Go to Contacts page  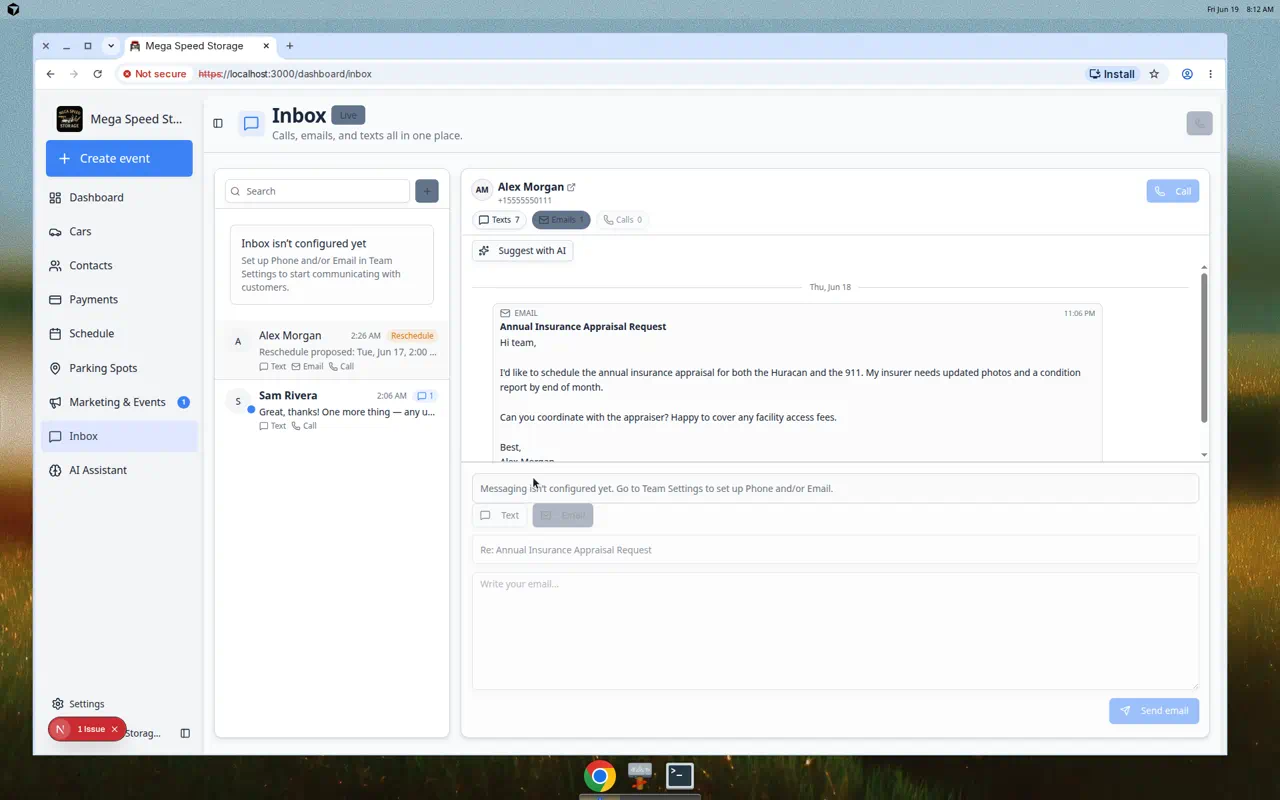pyautogui.click(x=119, y=266)
